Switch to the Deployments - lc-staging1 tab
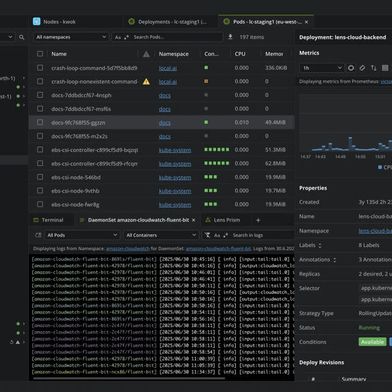This screenshot has width=392, height=392. tap(172, 22)
